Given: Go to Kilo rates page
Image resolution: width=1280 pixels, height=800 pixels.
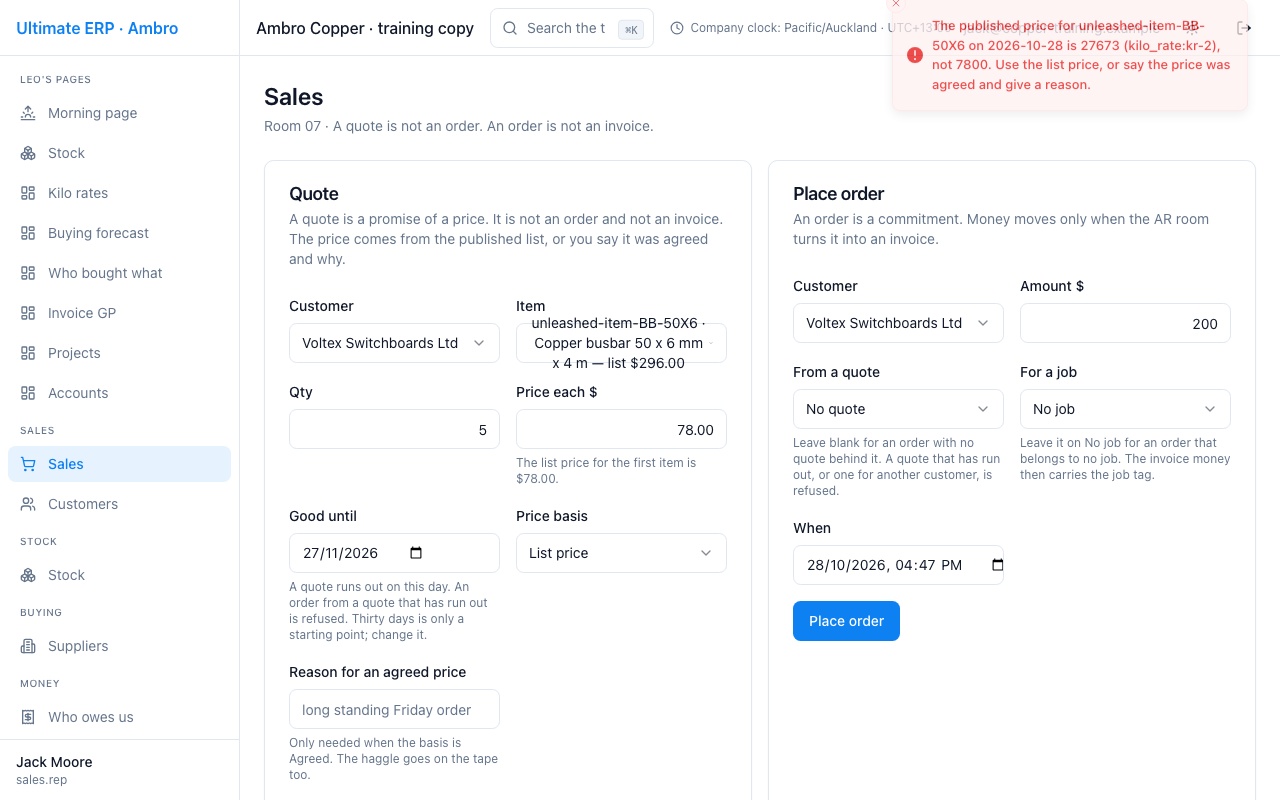Looking at the screenshot, I should 120,193.
